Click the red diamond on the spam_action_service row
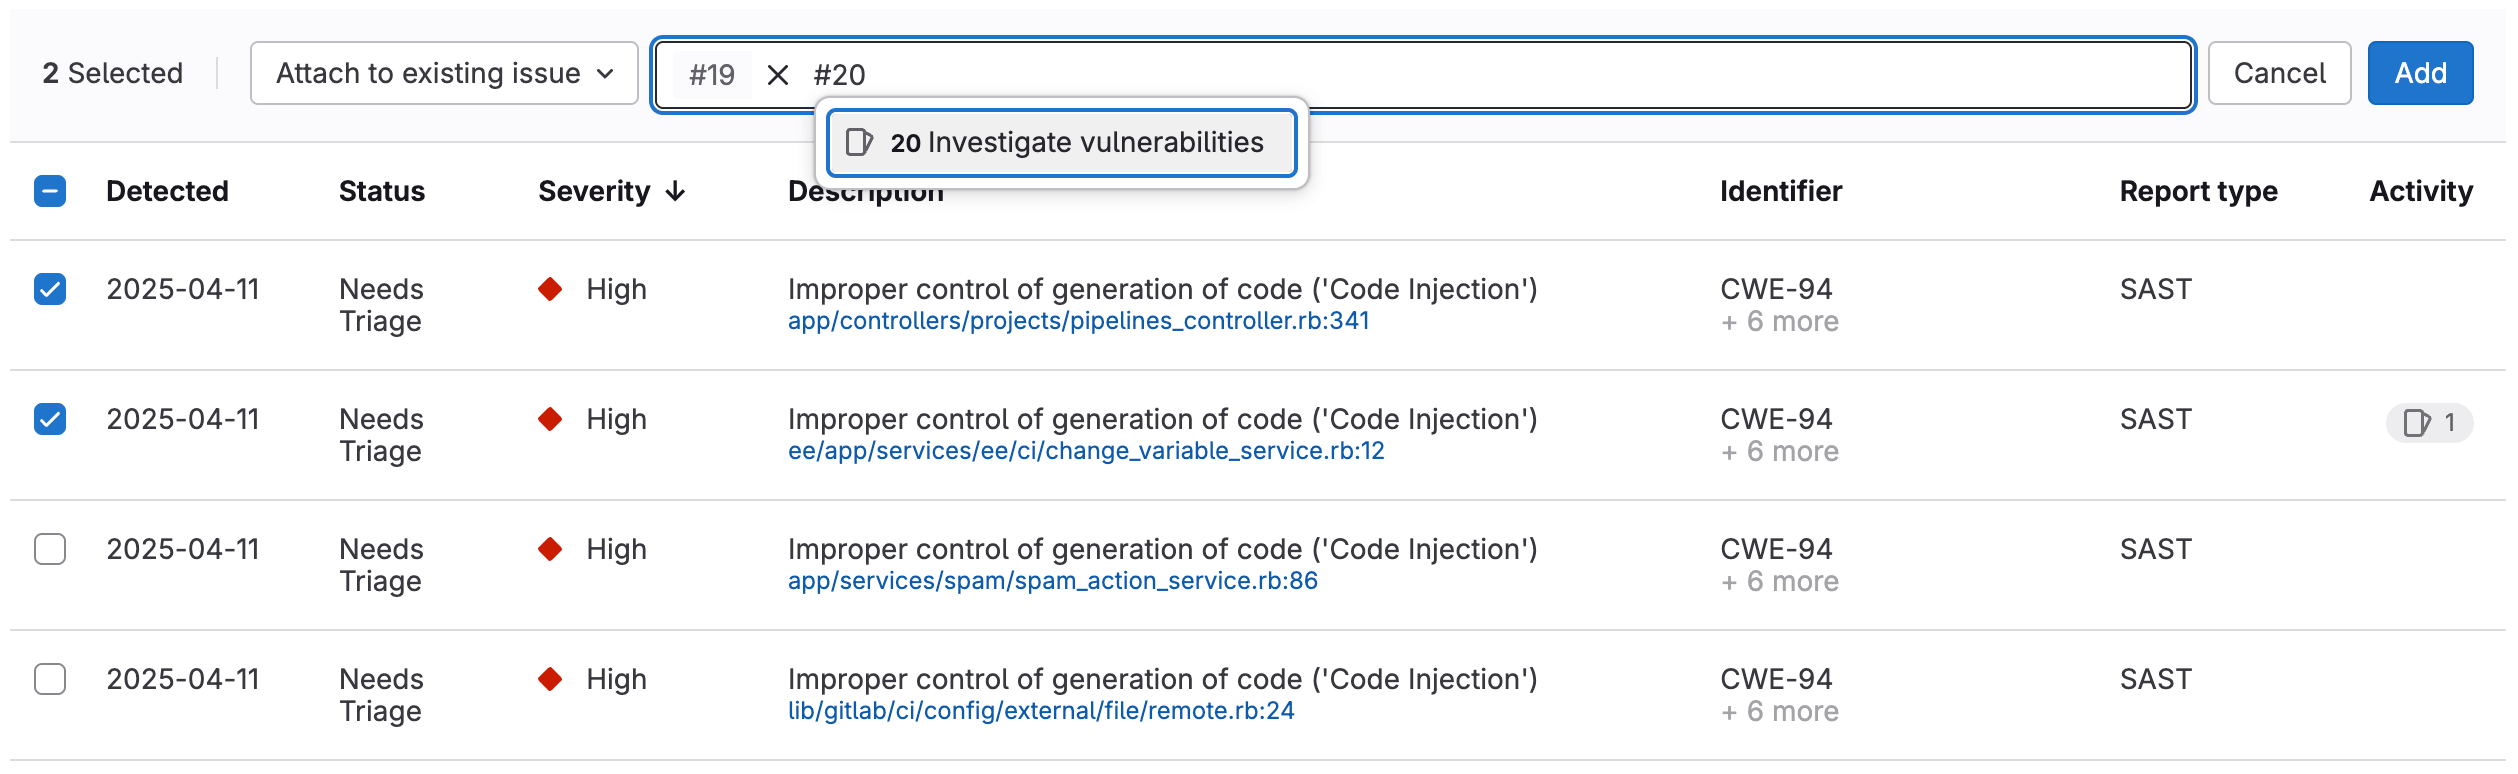The image size is (2518, 774). coord(550,549)
